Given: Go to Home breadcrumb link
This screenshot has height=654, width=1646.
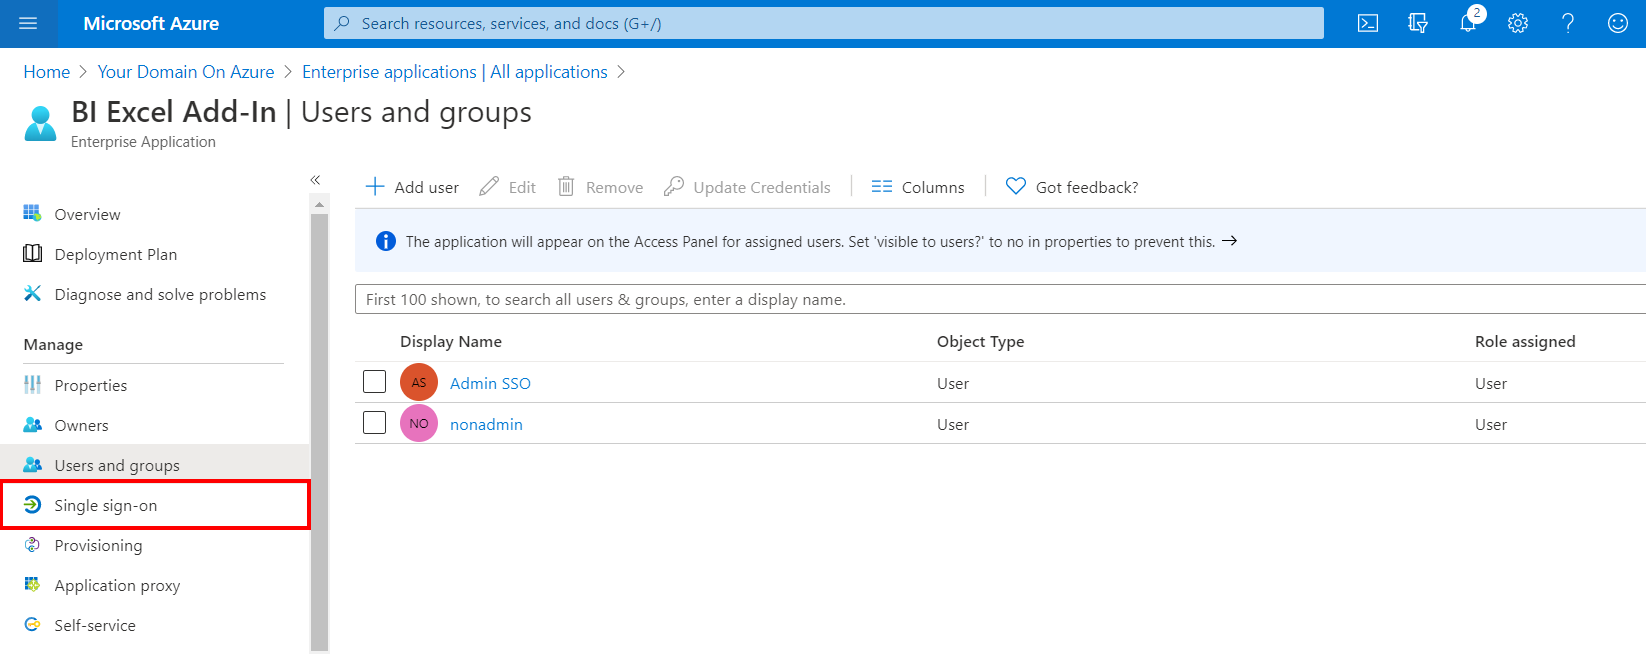Looking at the screenshot, I should click(x=47, y=72).
